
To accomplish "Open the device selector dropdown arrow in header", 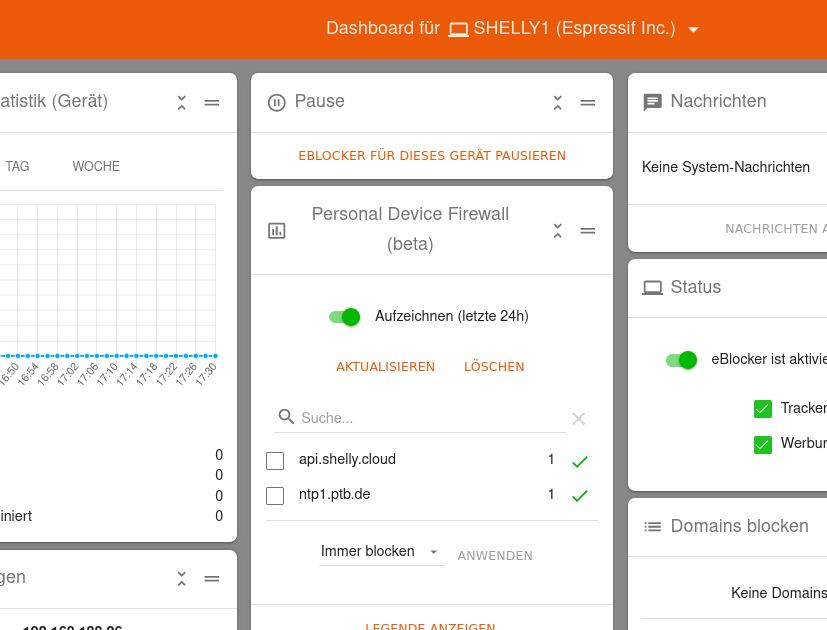I will pos(694,30).
